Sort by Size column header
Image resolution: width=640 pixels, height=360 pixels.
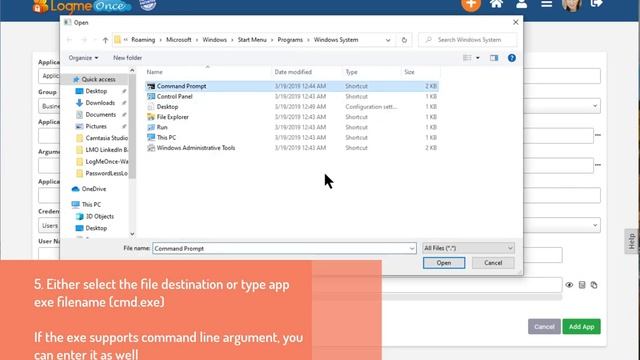pyautogui.click(x=409, y=72)
